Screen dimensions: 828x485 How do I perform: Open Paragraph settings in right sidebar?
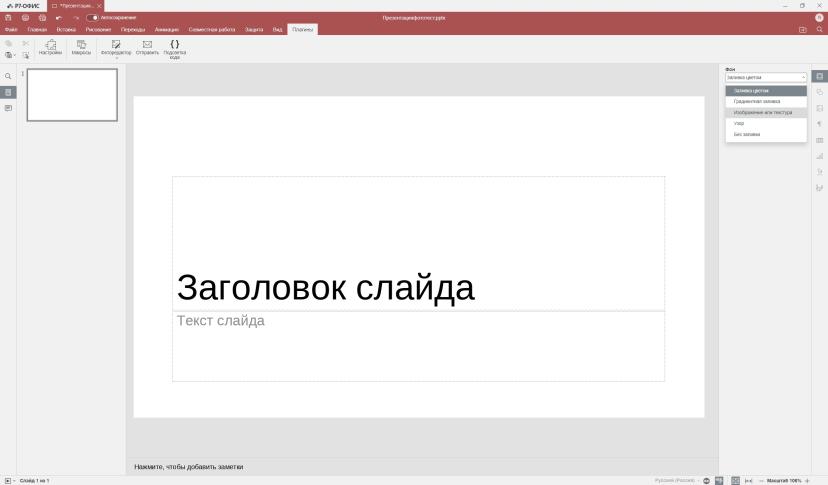pos(820,124)
